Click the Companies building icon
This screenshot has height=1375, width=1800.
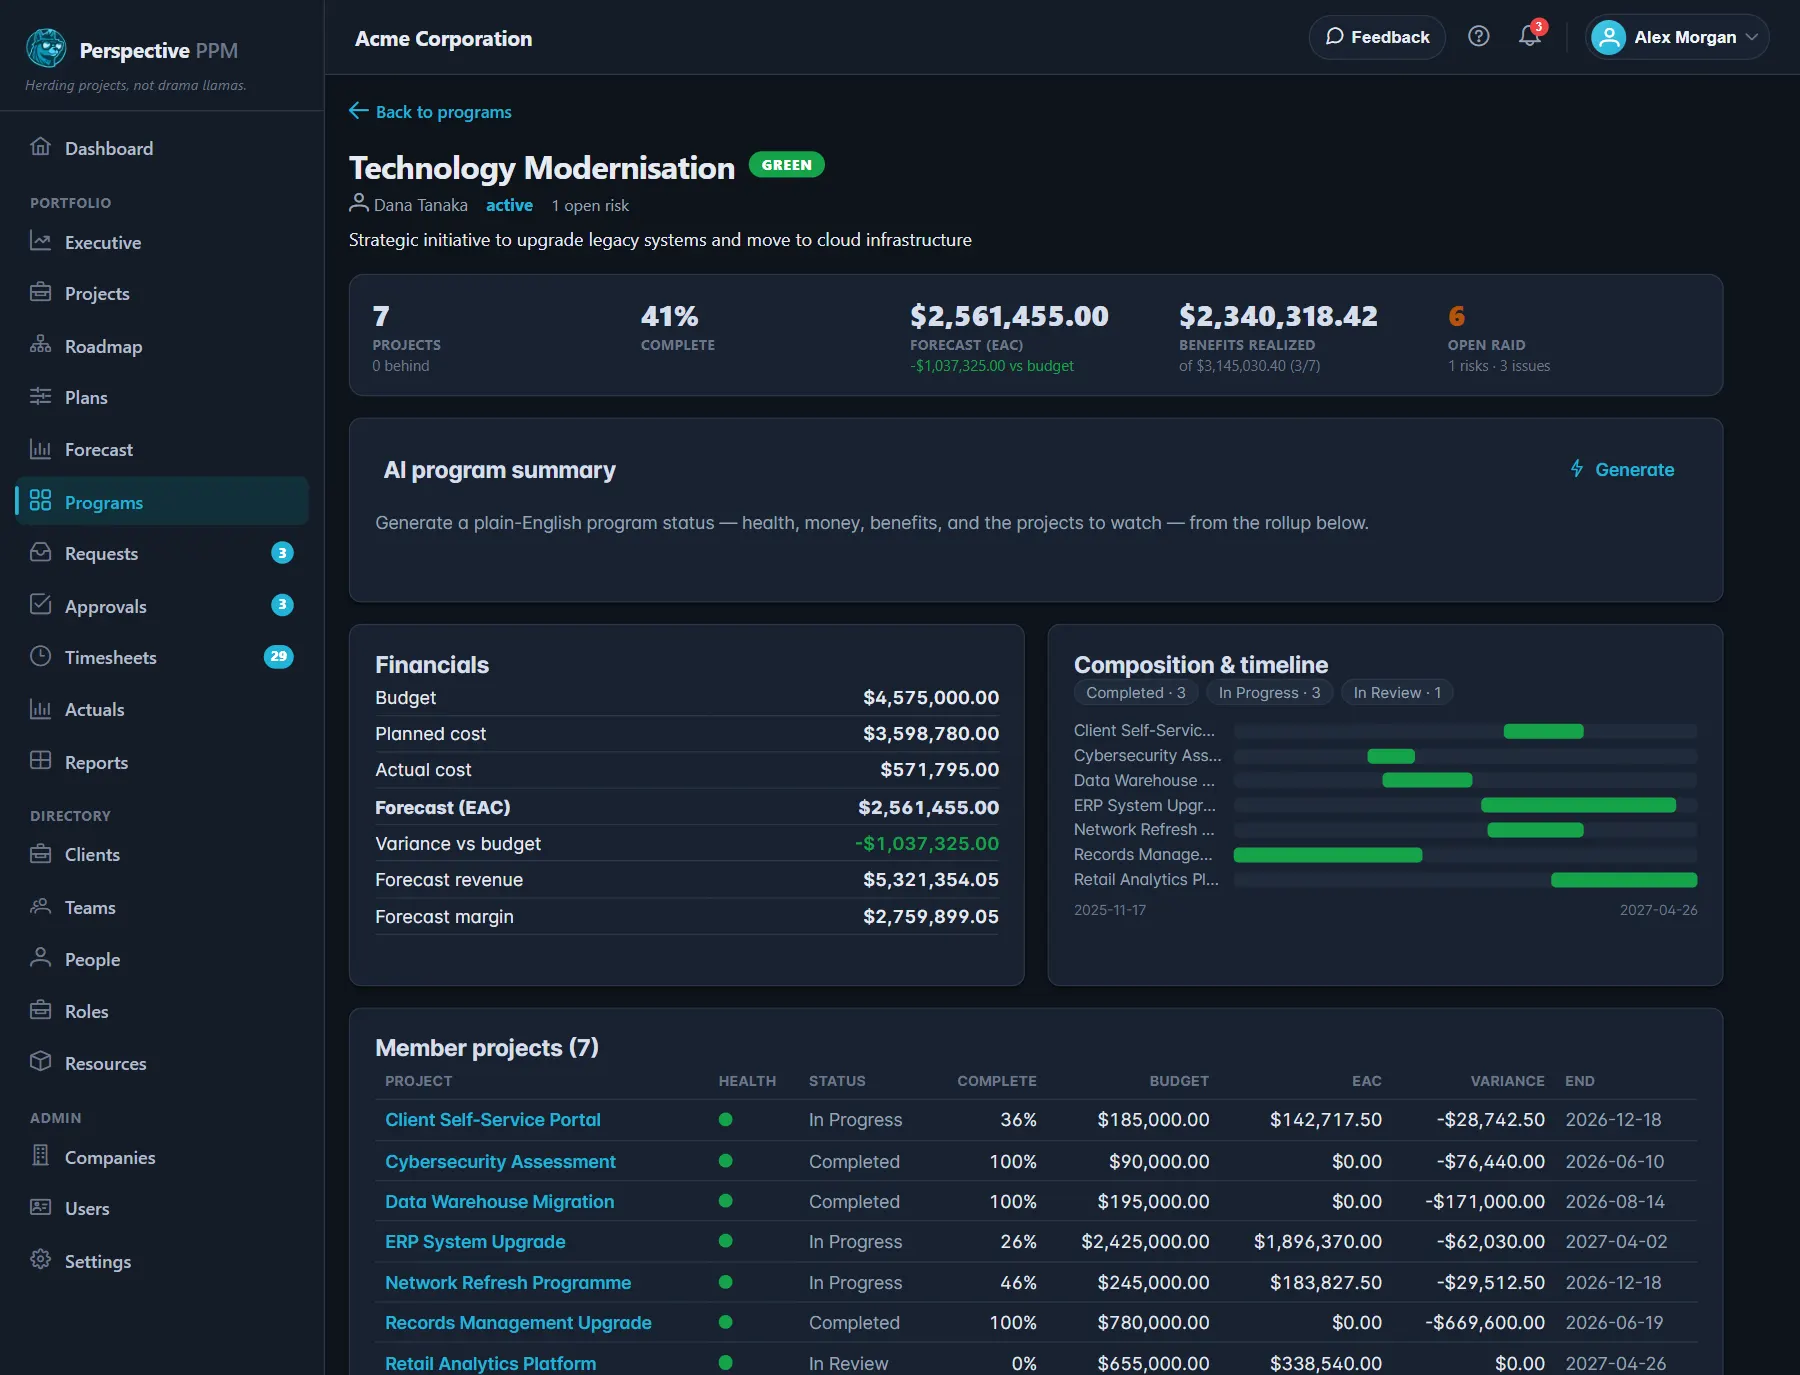point(40,1156)
